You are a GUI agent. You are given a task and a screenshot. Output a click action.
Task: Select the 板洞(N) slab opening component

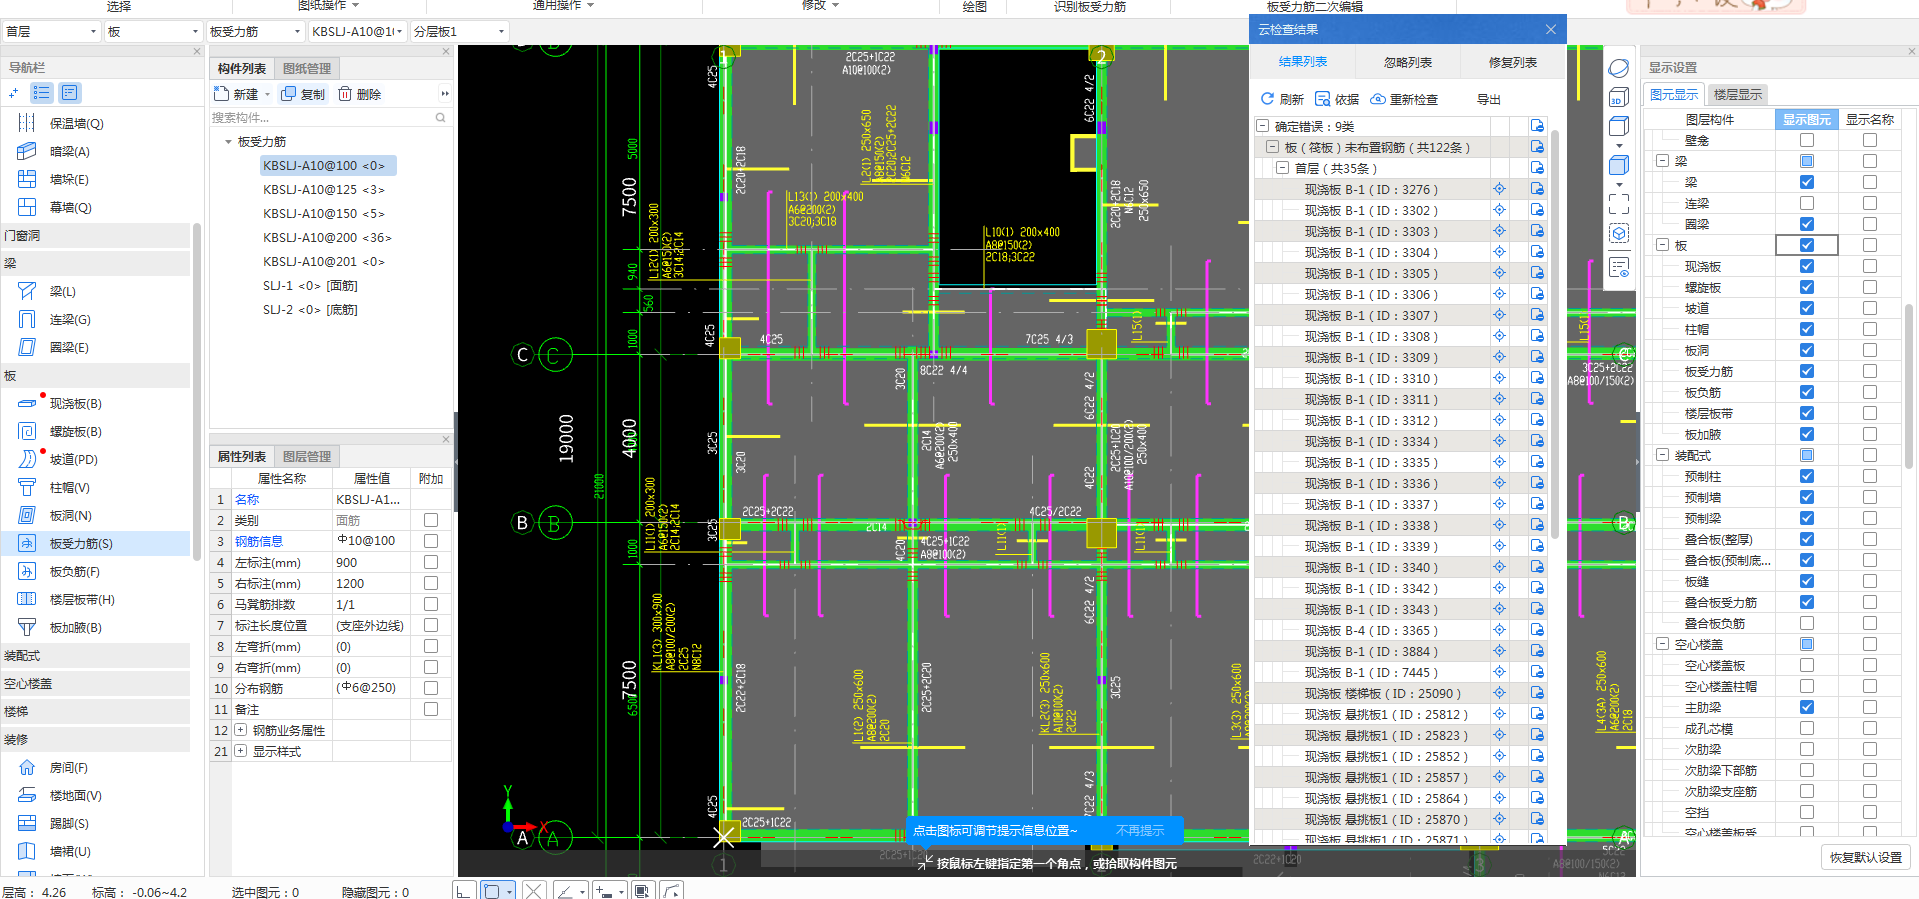70,516
